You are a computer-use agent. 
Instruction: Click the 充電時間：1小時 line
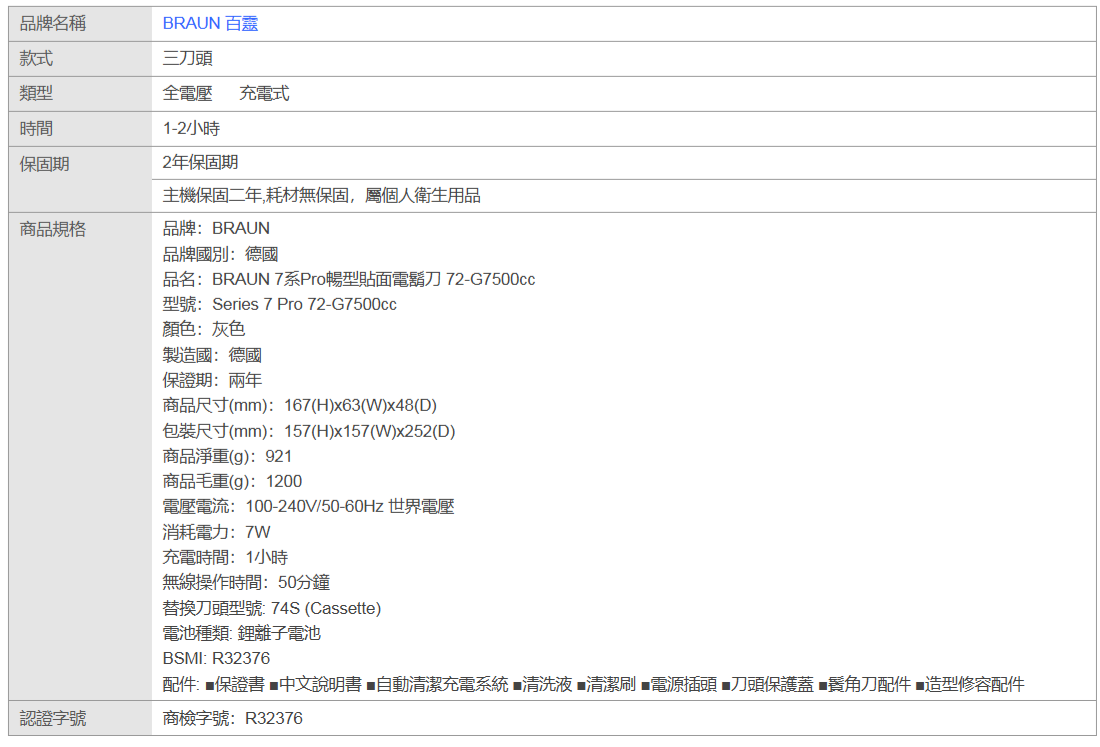pos(225,558)
